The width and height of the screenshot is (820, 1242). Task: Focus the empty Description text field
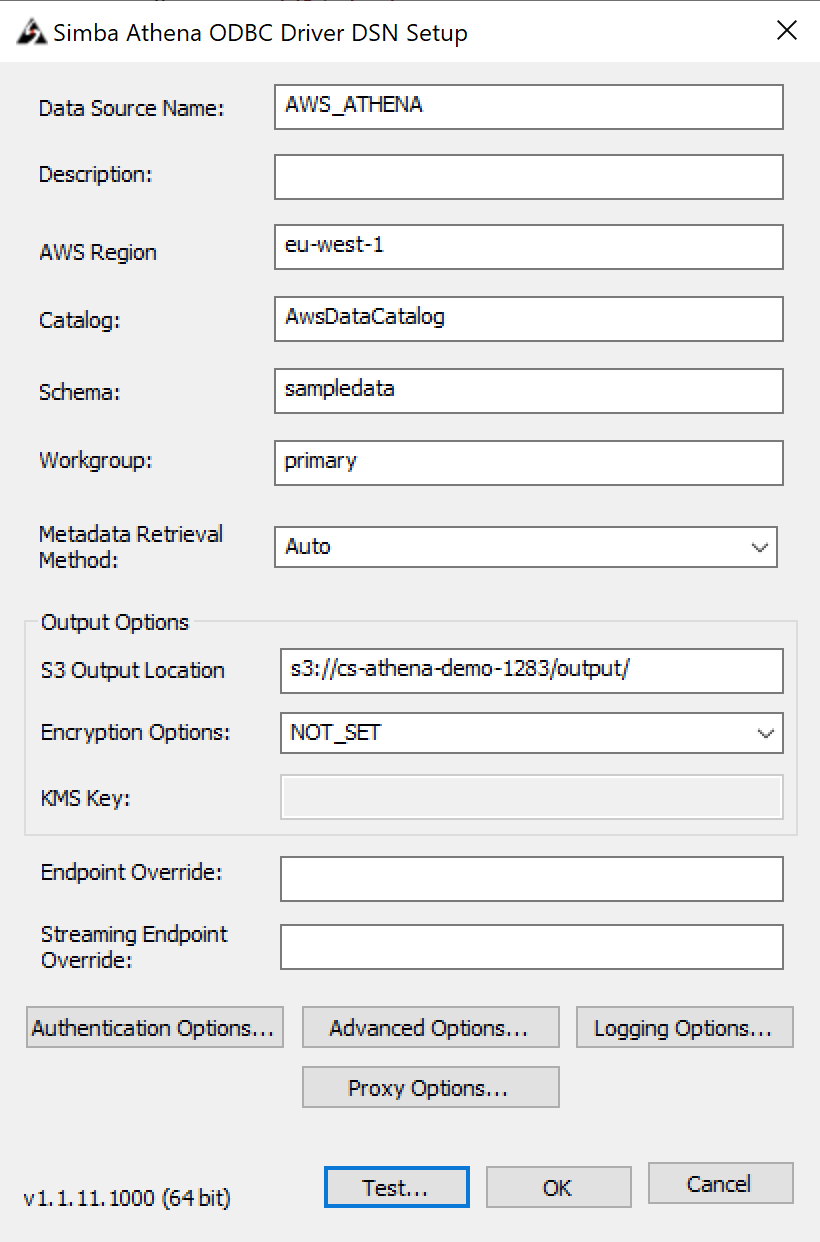[528, 177]
